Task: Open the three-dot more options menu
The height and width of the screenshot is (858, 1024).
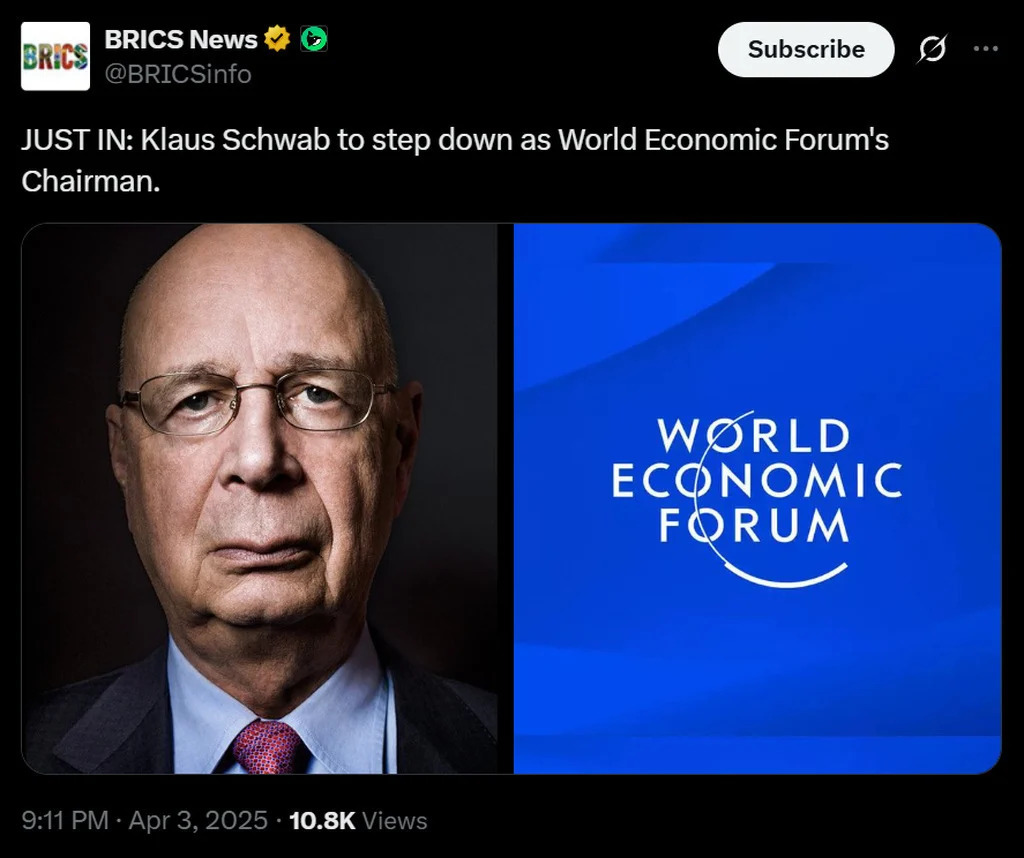Action: coord(985,49)
